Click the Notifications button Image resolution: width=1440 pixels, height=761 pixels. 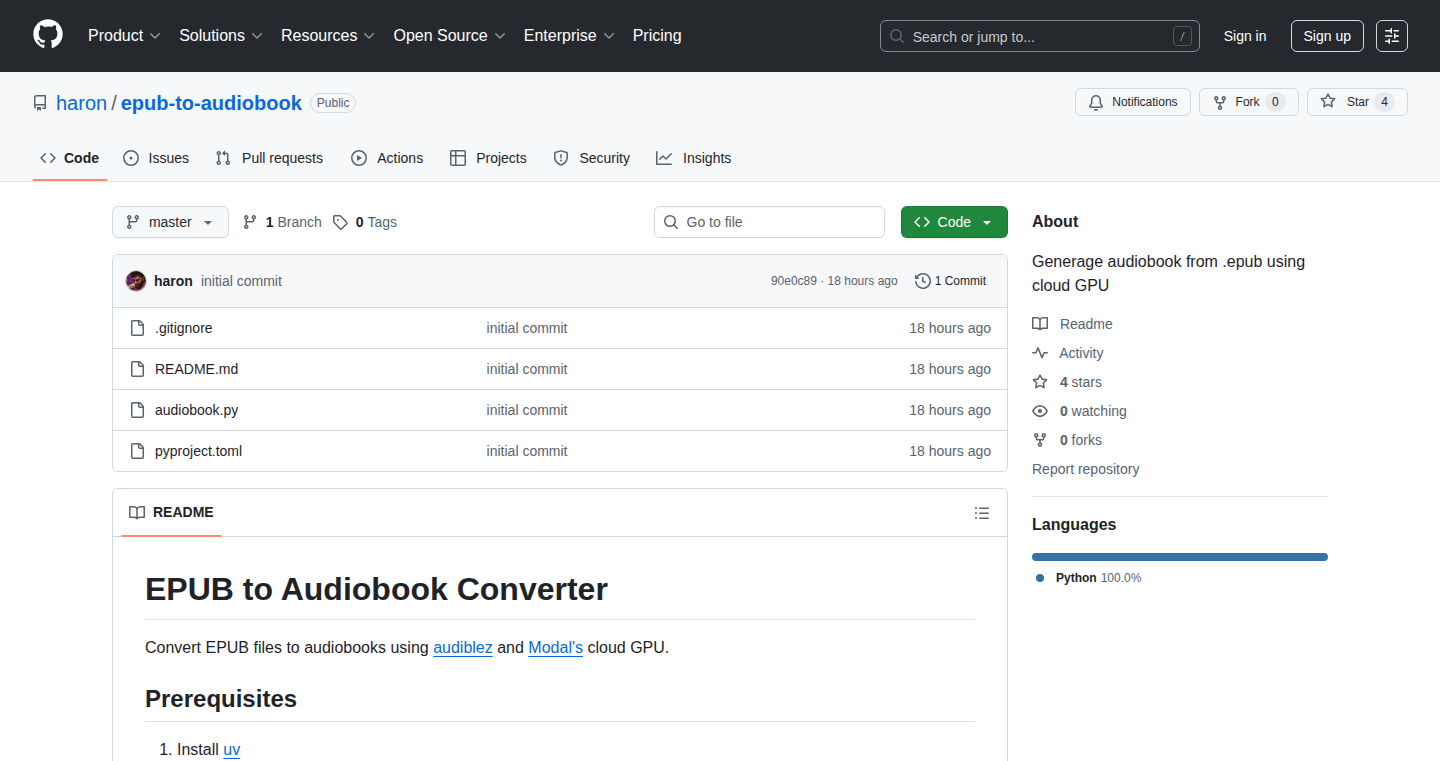click(x=1133, y=102)
